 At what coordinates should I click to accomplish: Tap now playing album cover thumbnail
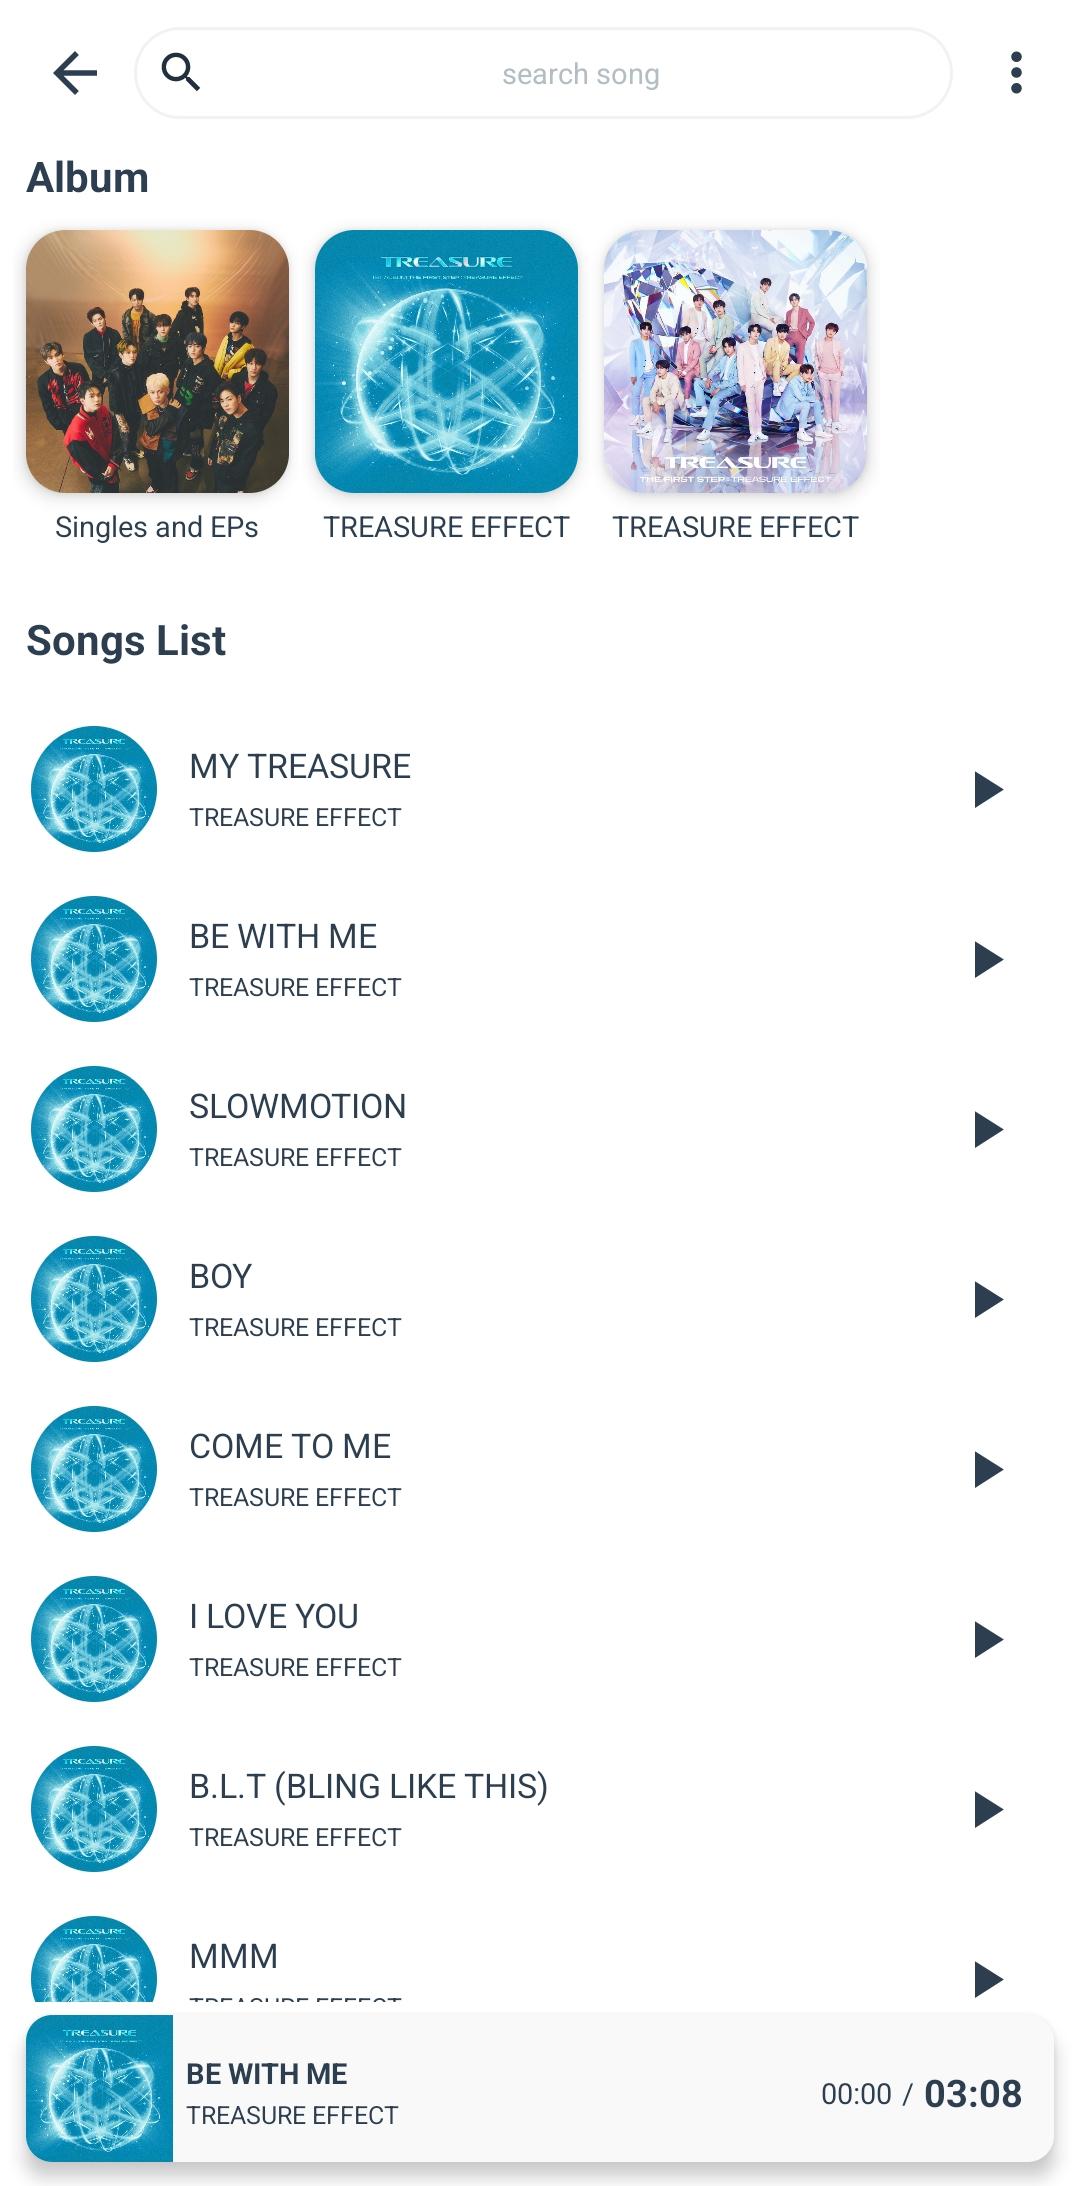click(99, 2088)
